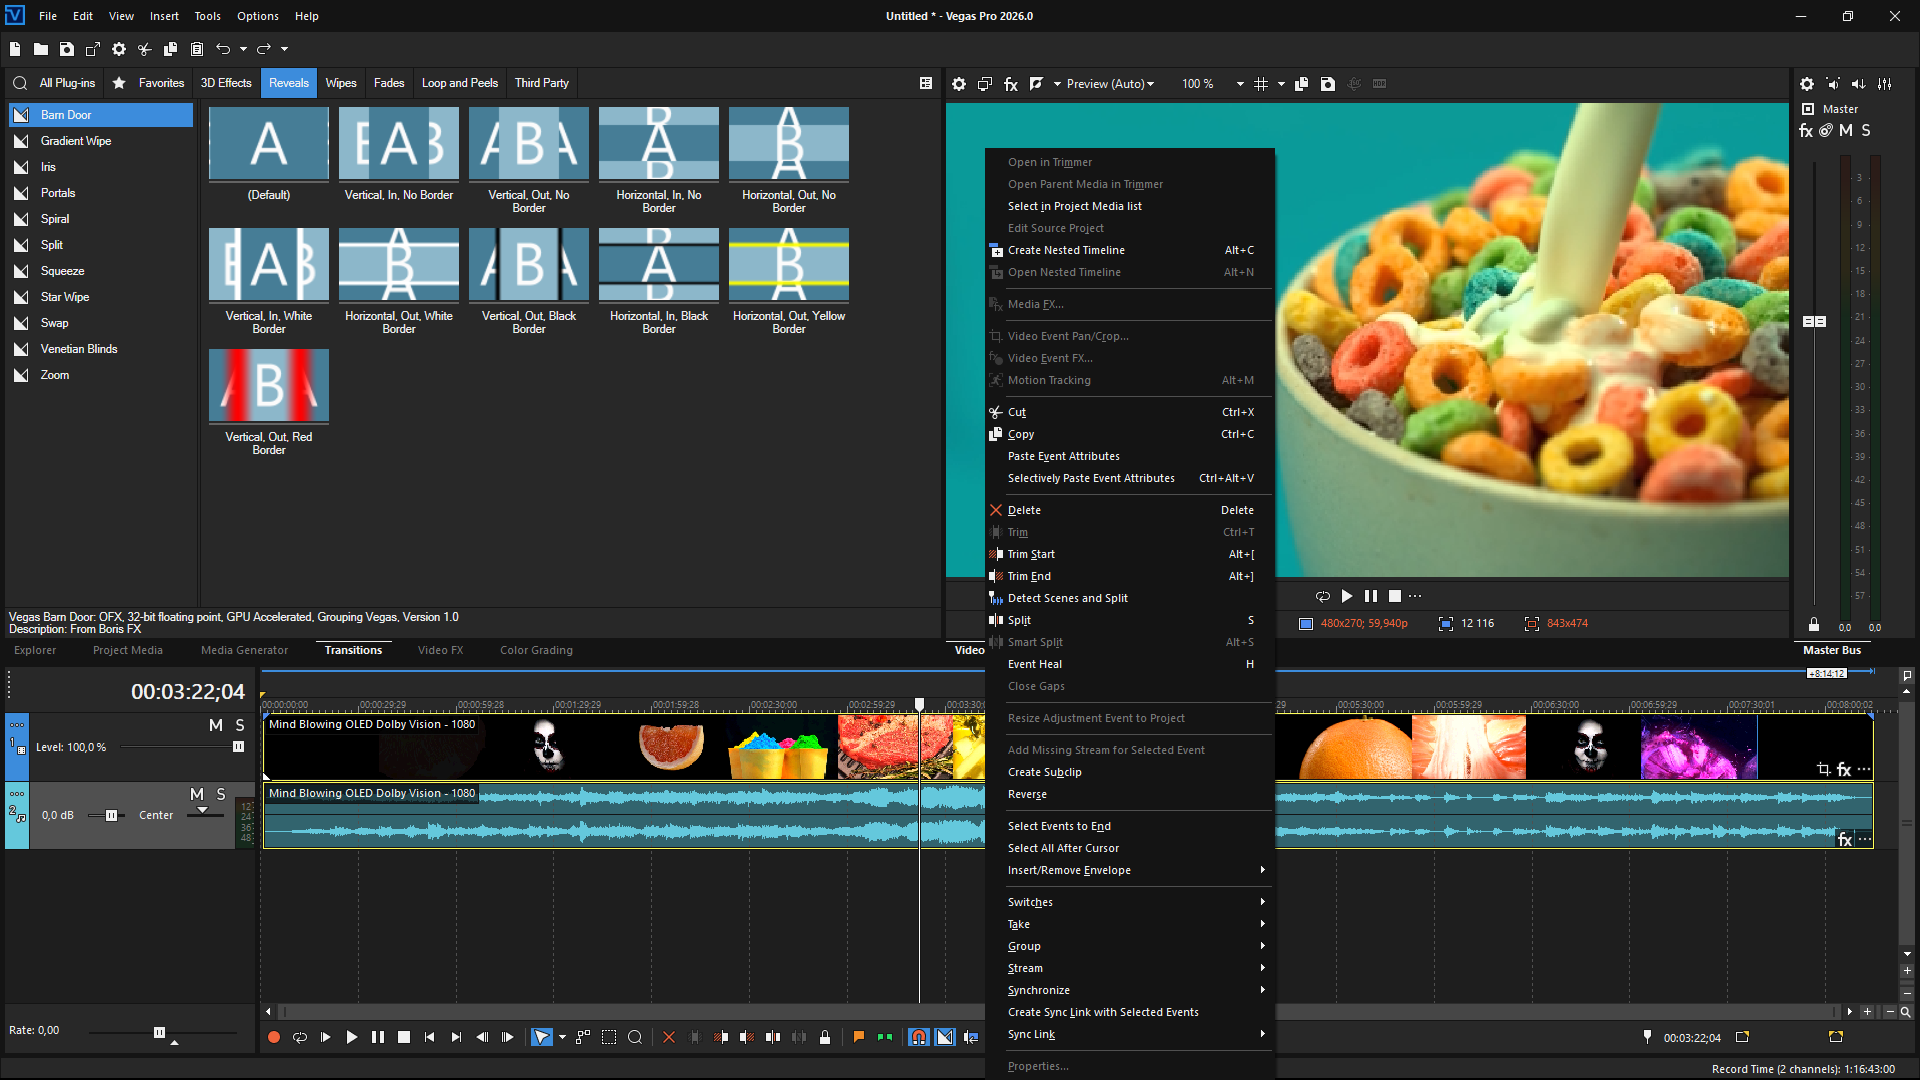
Task: Click the Record button in the timeline toolbar
Action: pos(274,1038)
